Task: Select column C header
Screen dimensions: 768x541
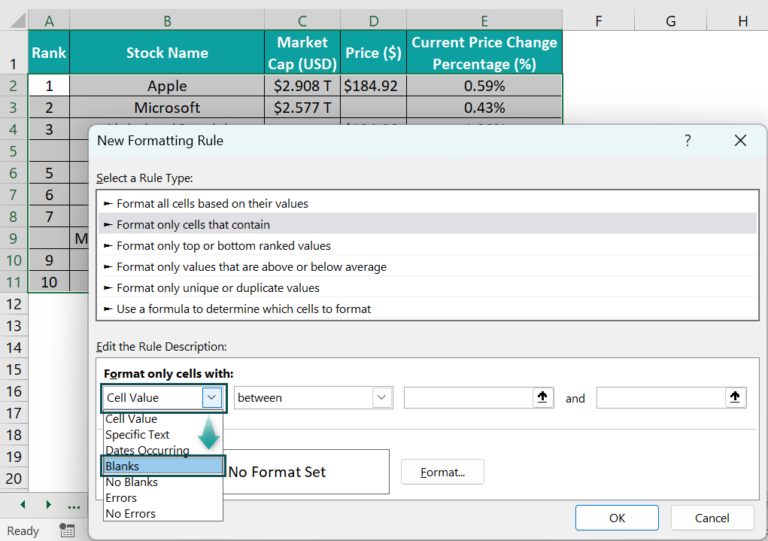Action: click(302, 21)
